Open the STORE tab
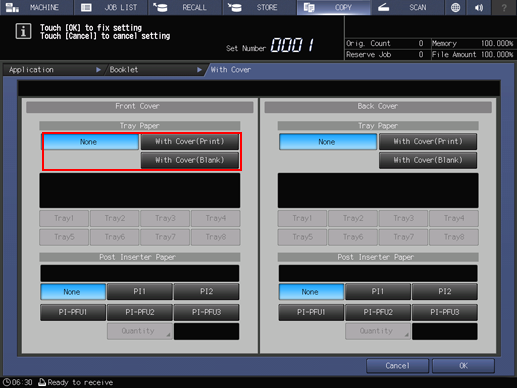 [260, 7]
